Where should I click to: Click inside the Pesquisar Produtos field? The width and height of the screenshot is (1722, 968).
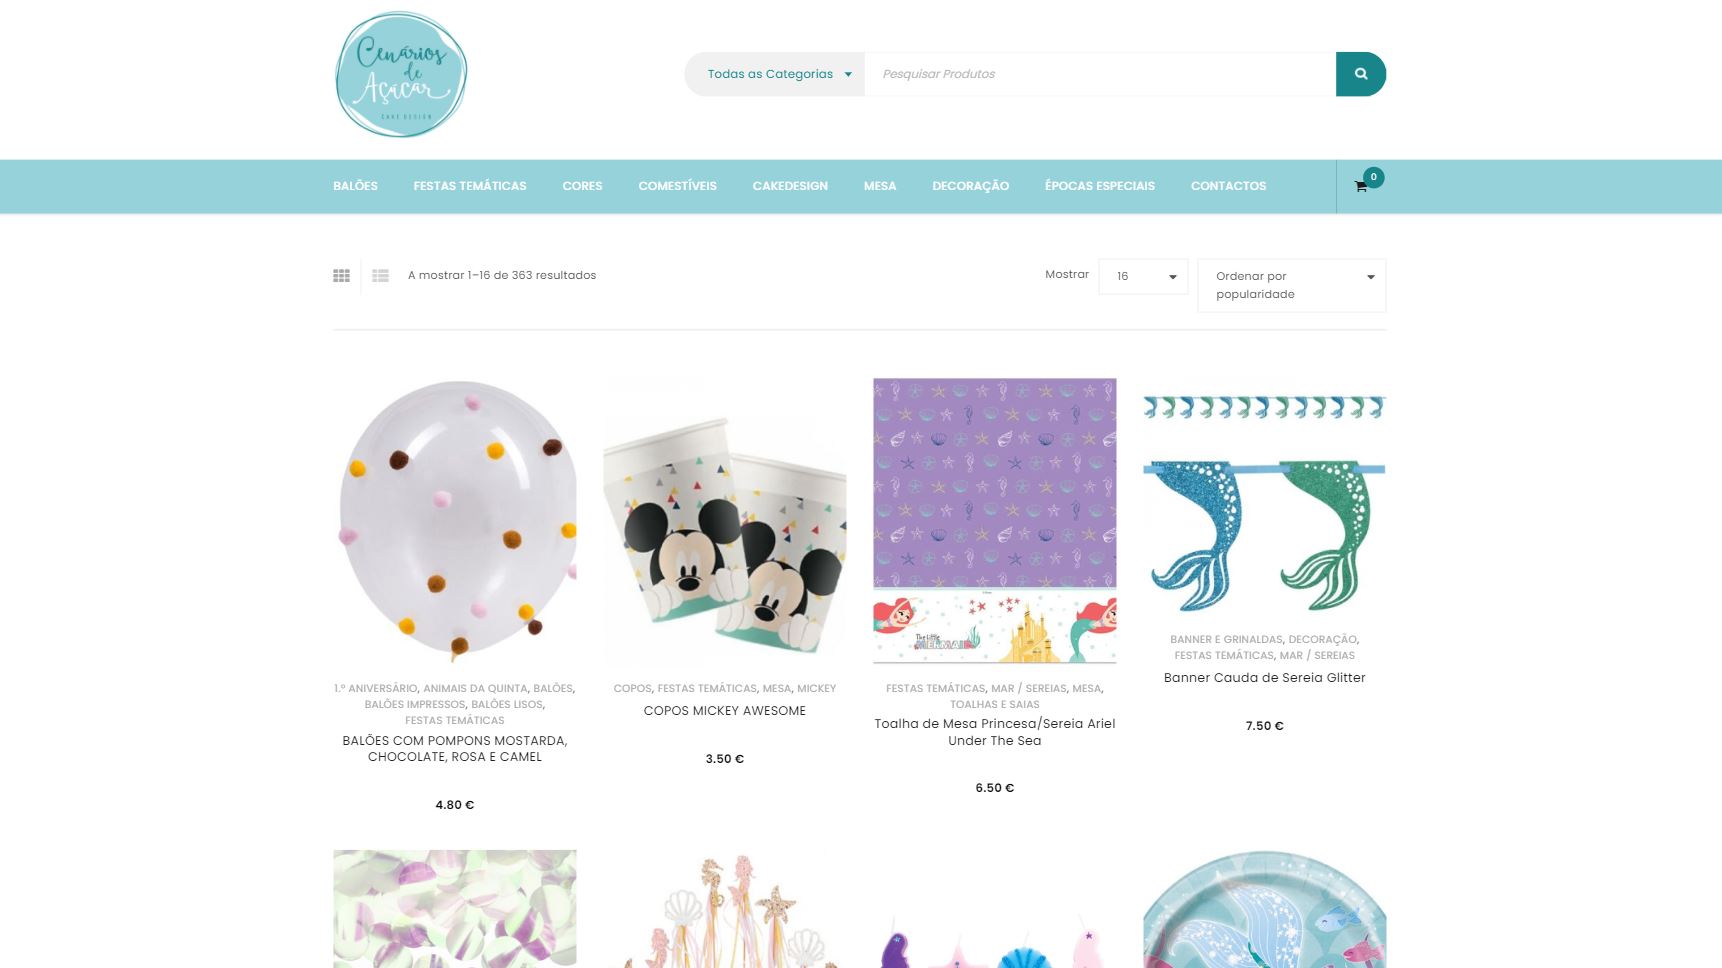pos(1100,74)
